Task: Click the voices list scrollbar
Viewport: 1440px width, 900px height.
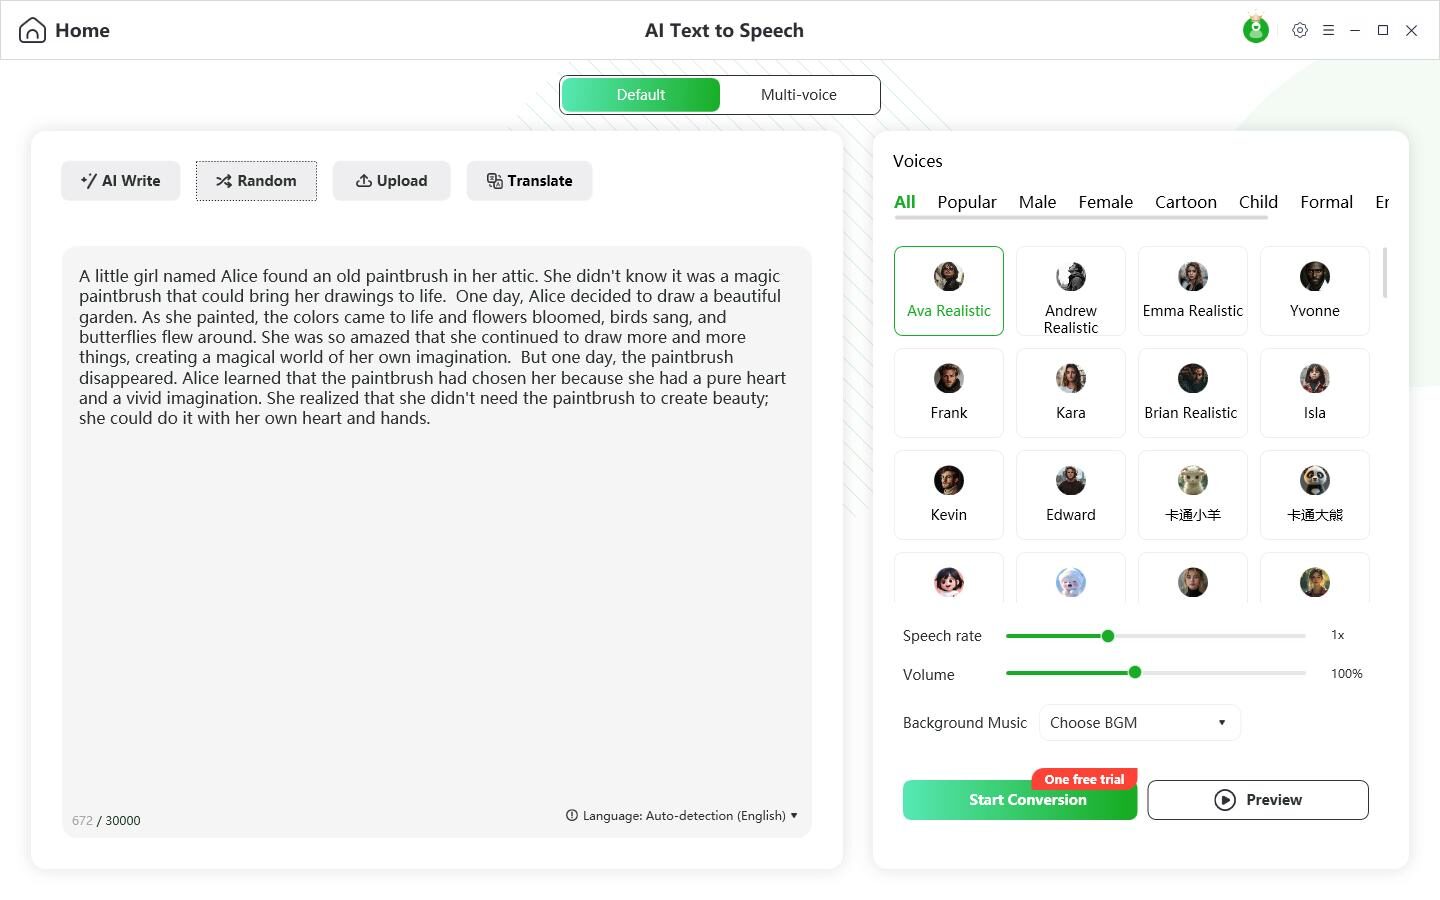Action: (1385, 272)
